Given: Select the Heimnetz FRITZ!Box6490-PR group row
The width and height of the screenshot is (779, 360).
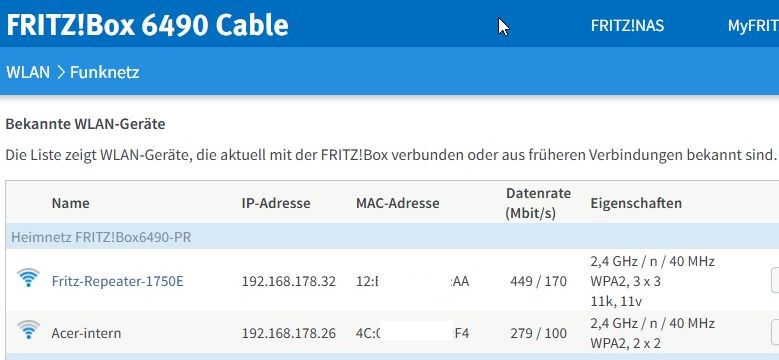Looking at the screenshot, I should (x=392, y=236).
